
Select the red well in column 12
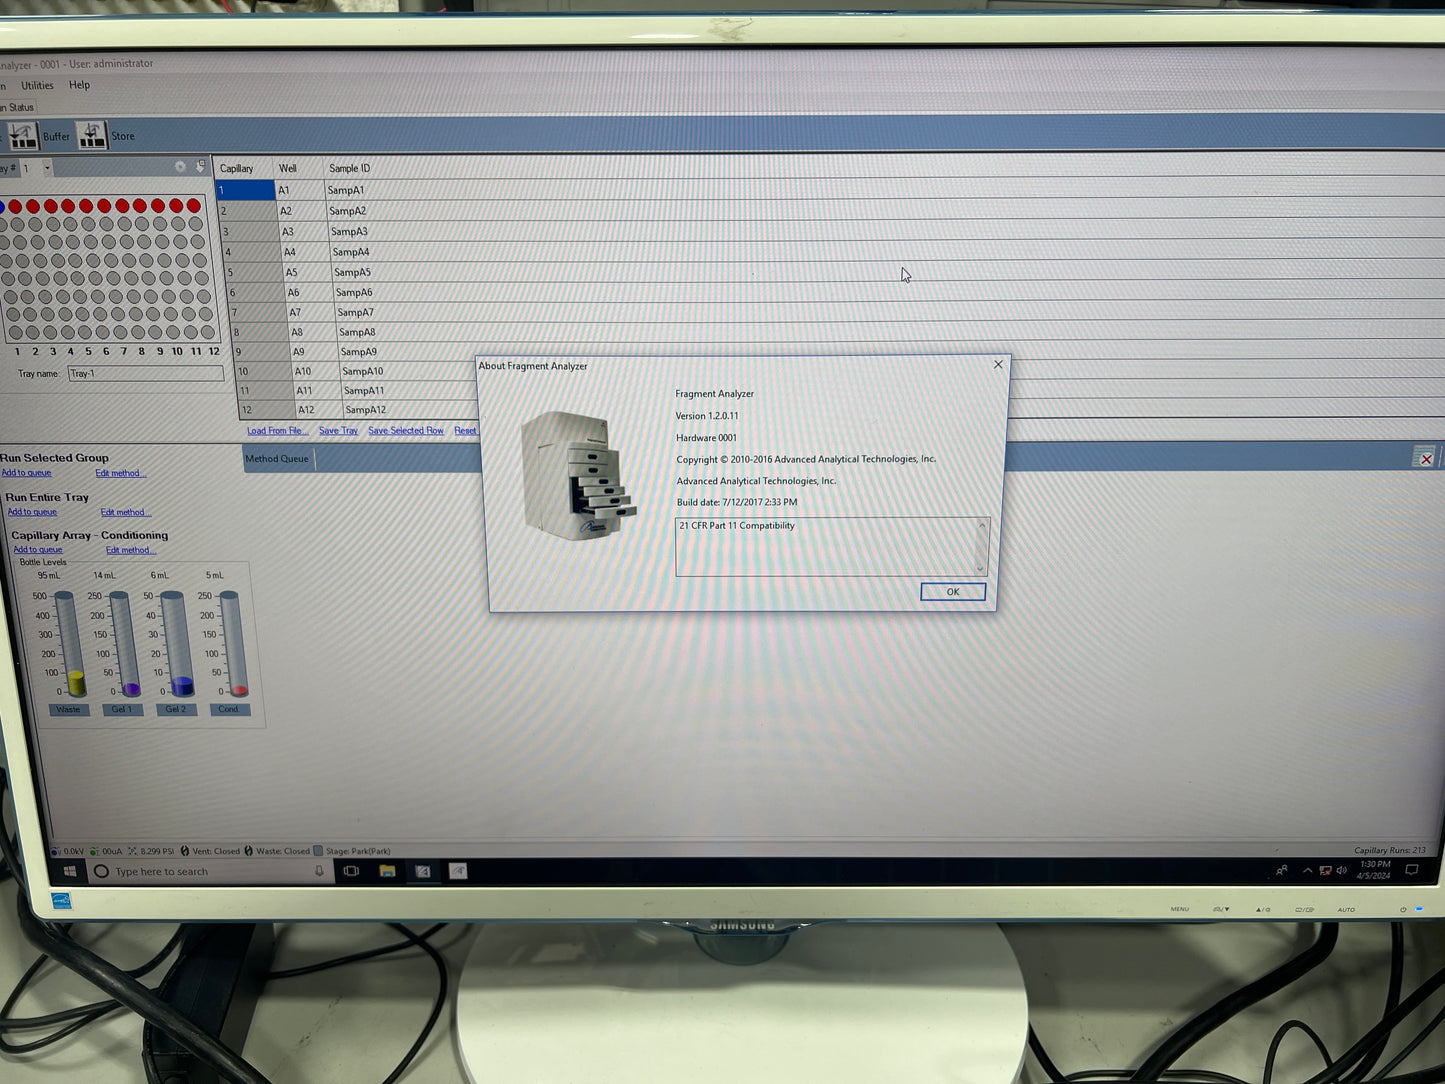click(194, 206)
